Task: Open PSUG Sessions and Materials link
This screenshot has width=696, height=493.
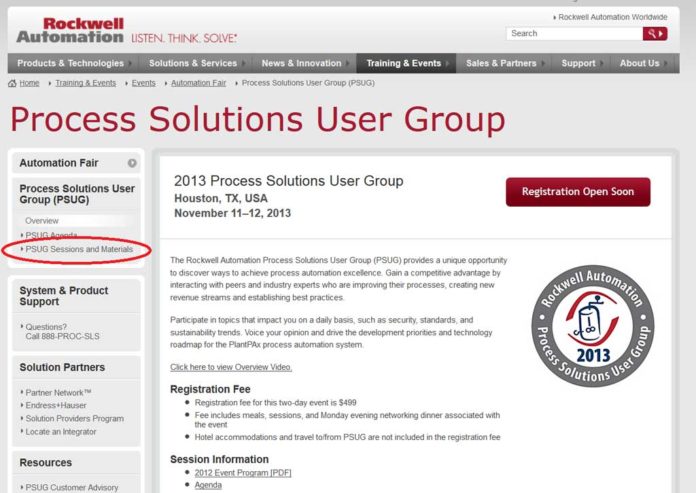Action: [79, 249]
